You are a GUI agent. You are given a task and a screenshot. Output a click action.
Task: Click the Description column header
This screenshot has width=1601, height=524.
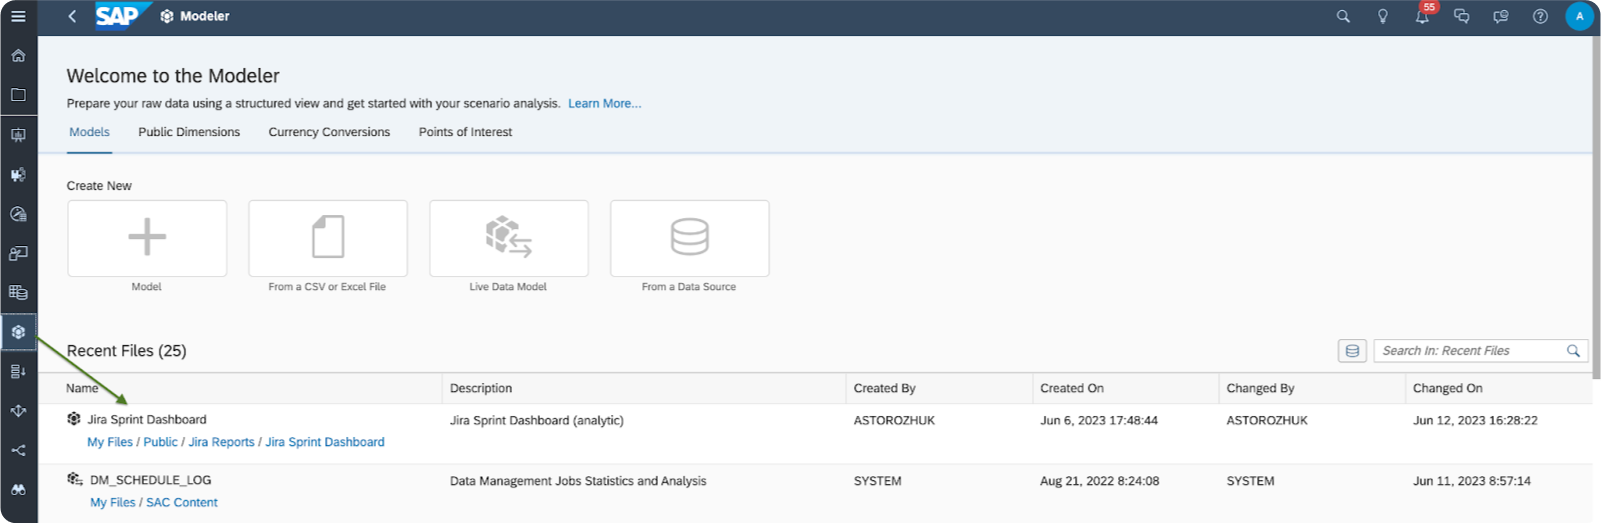pyautogui.click(x=481, y=388)
